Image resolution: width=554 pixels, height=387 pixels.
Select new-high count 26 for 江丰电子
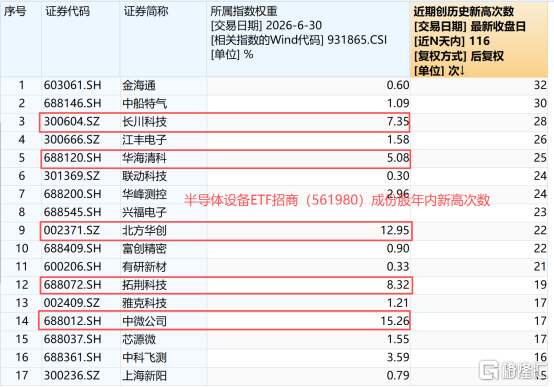[x=540, y=140]
